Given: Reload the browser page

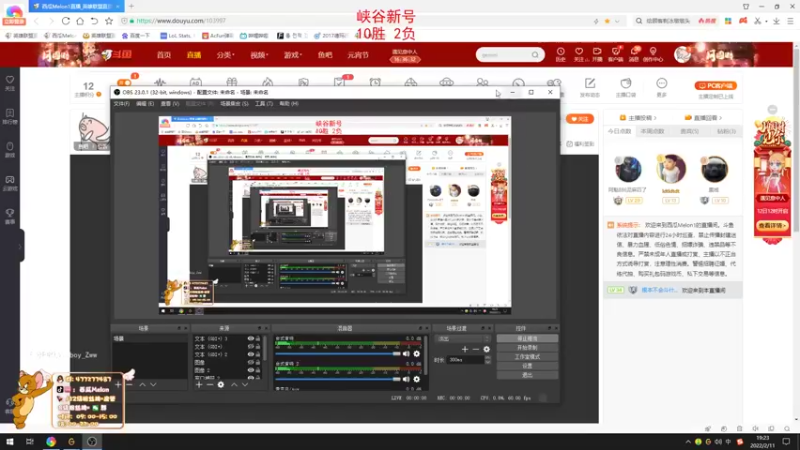Looking at the screenshot, I should (x=66, y=21).
